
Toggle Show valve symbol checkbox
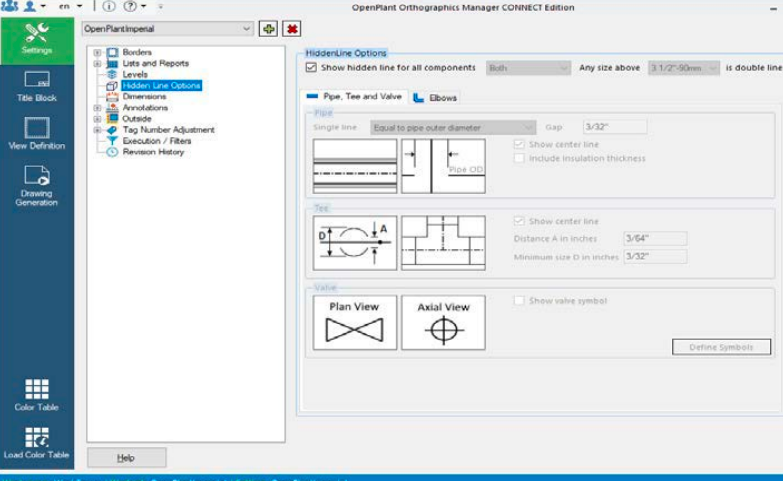coord(519,301)
